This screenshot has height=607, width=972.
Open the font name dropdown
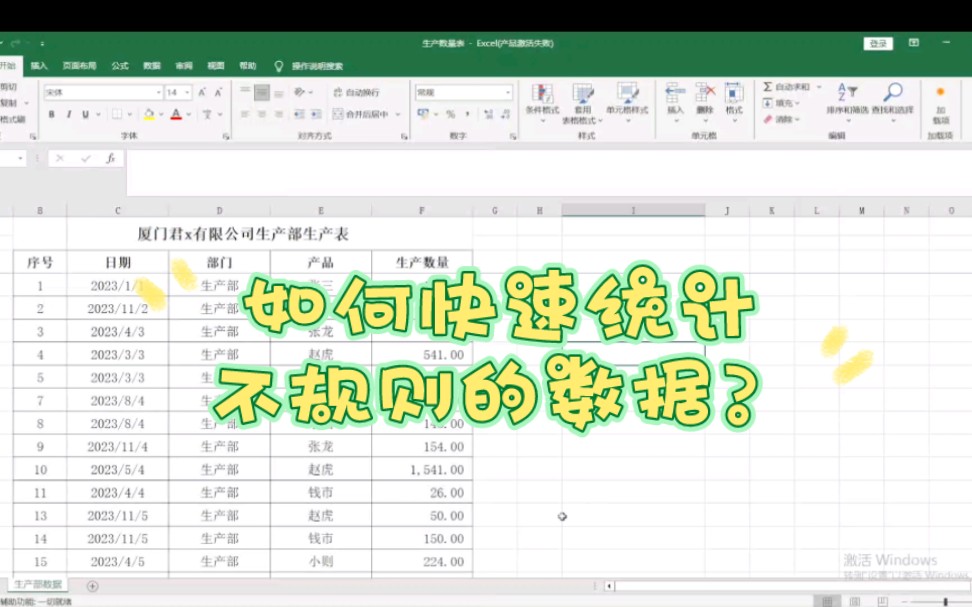[158, 92]
